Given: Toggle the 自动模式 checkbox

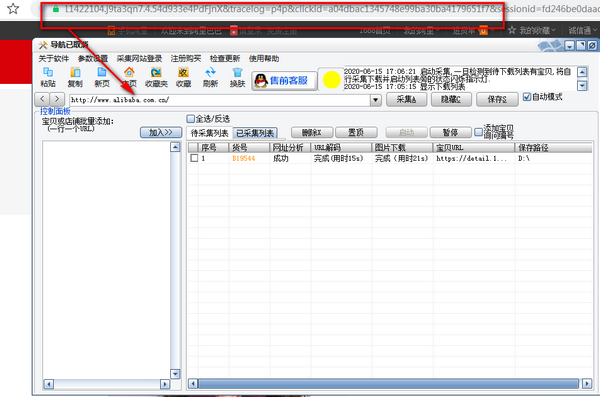Looking at the screenshot, I should (x=527, y=97).
